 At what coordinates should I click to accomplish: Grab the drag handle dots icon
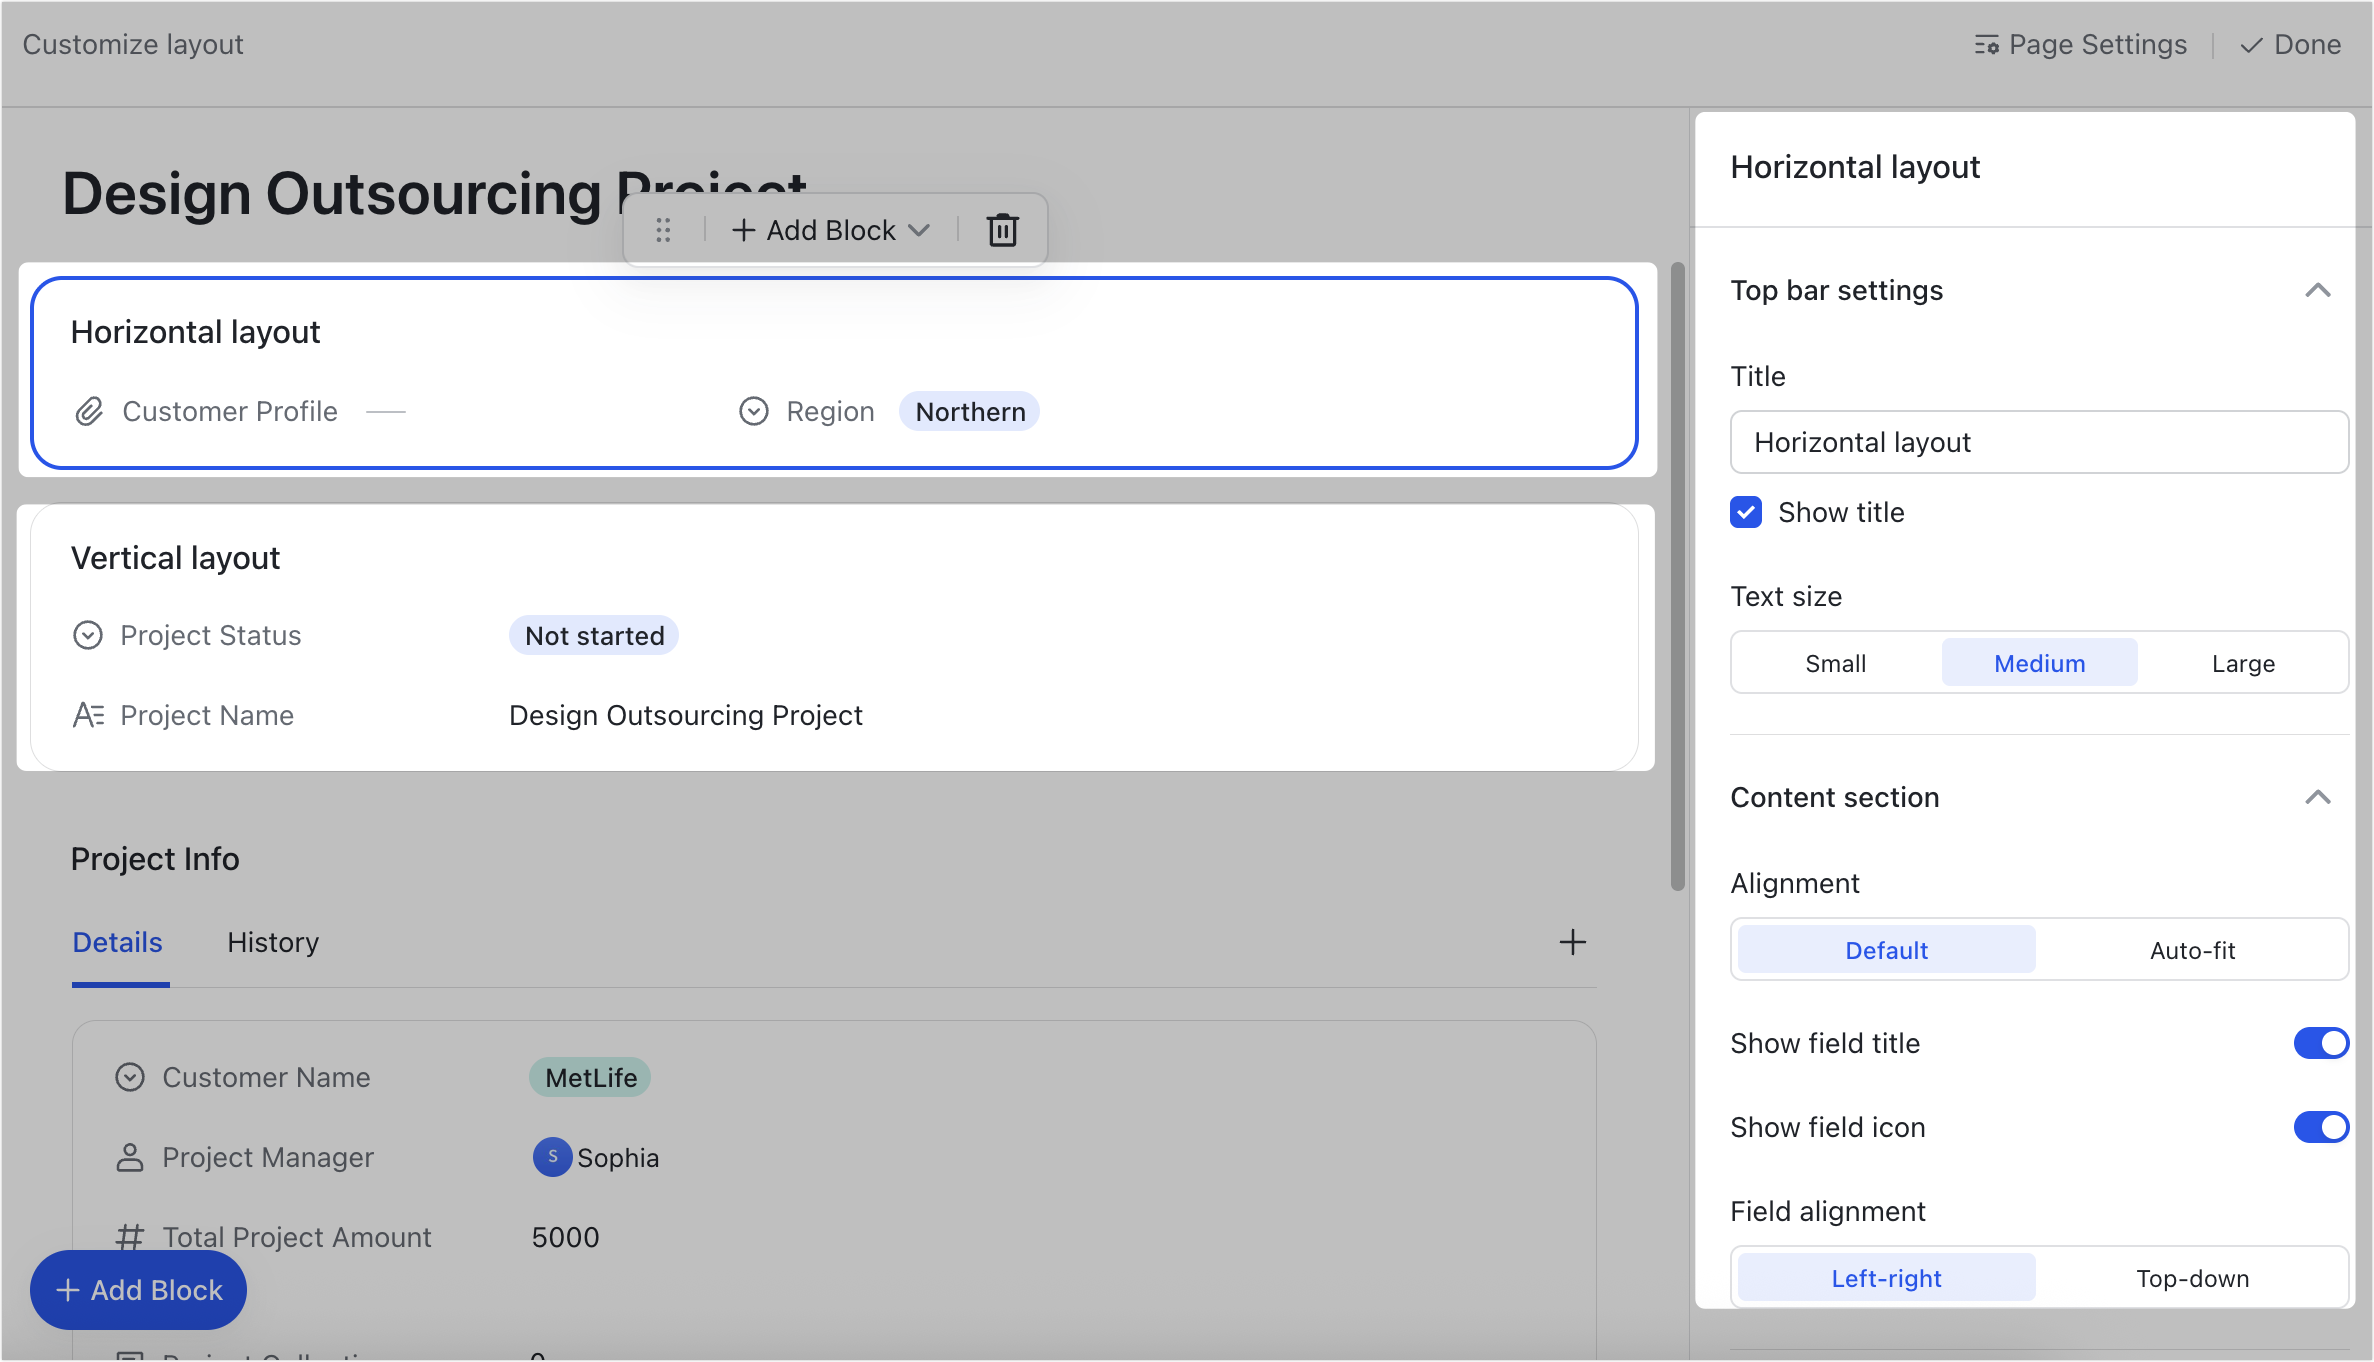(x=663, y=230)
